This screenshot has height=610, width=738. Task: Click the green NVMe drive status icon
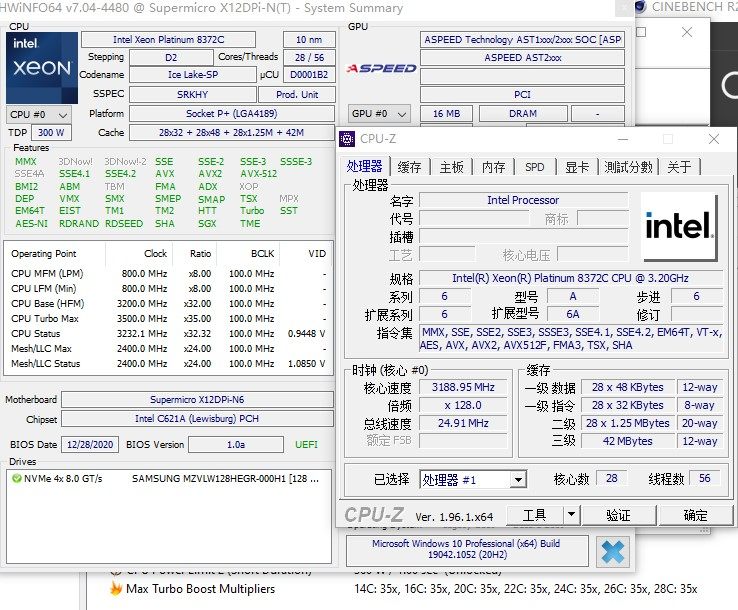[x=16, y=479]
